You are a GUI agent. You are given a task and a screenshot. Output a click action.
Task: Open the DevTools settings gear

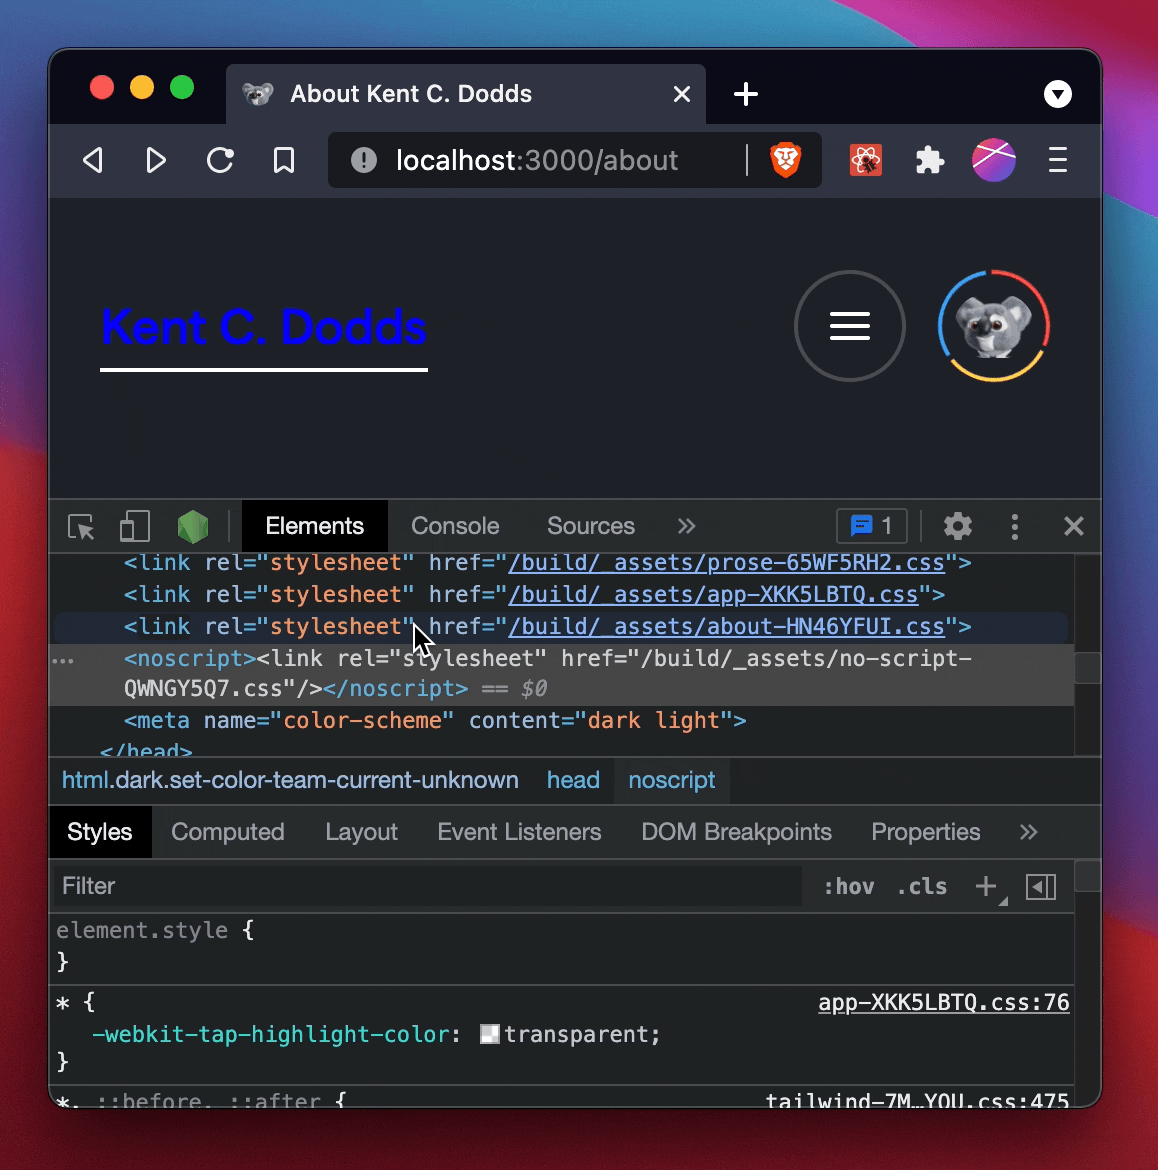(x=957, y=527)
